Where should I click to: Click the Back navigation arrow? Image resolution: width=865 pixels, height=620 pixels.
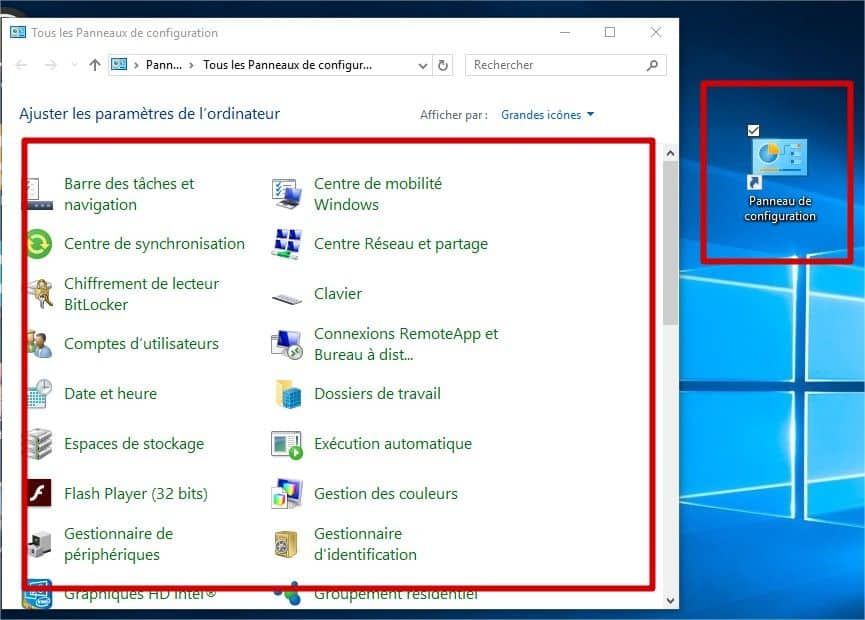(21, 64)
